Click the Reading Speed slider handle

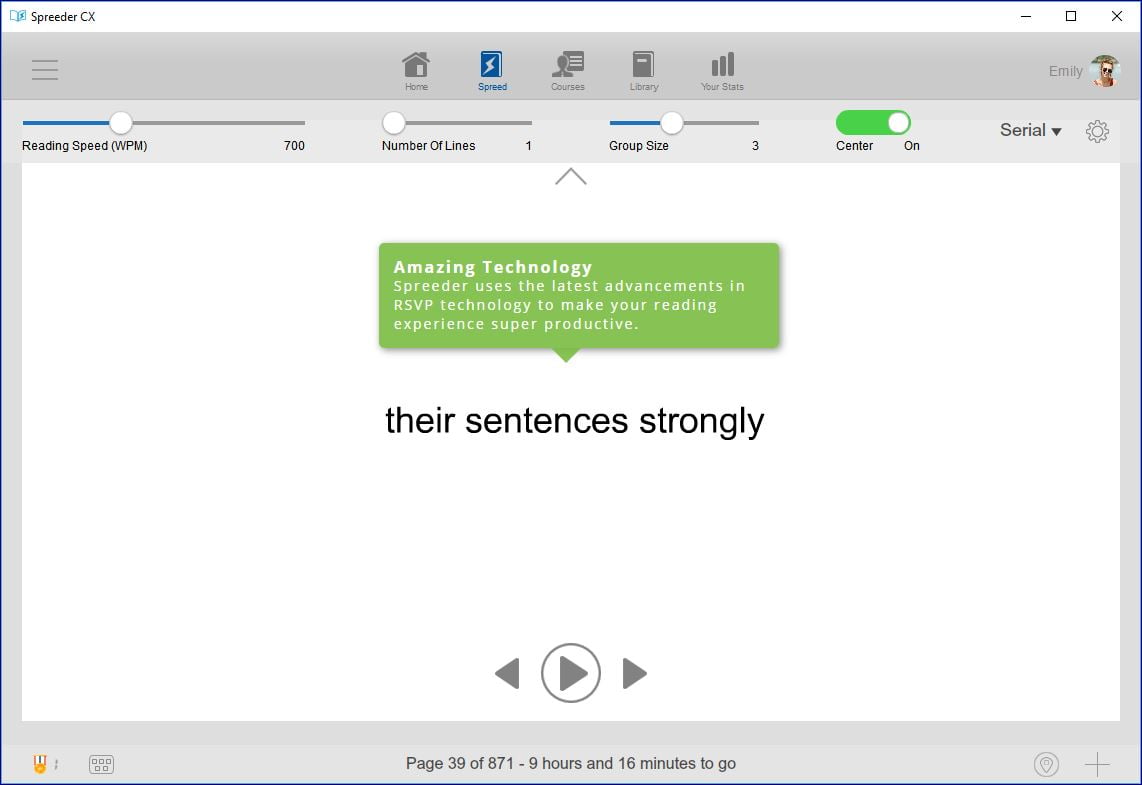(x=121, y=123)
